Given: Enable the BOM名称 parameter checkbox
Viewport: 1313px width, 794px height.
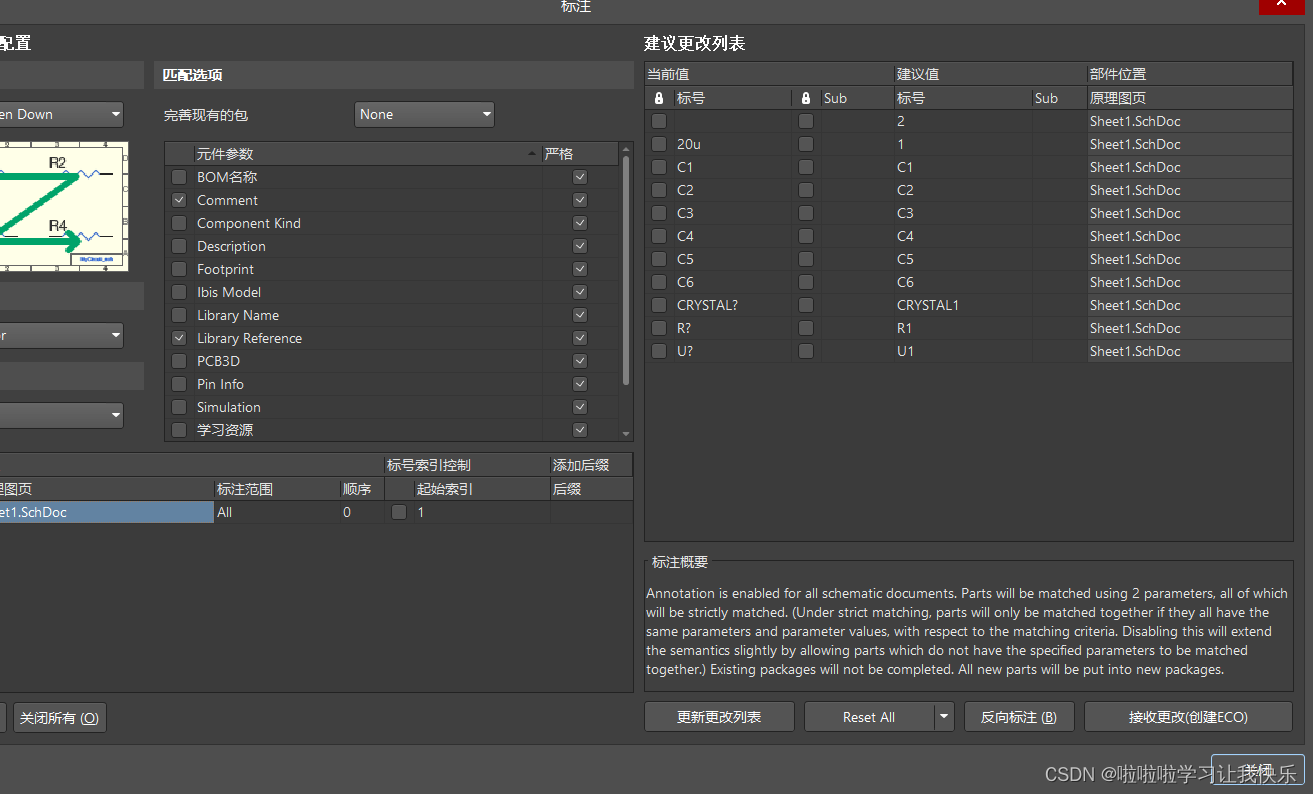Looking at the screenshot, I should pos(179,177).
